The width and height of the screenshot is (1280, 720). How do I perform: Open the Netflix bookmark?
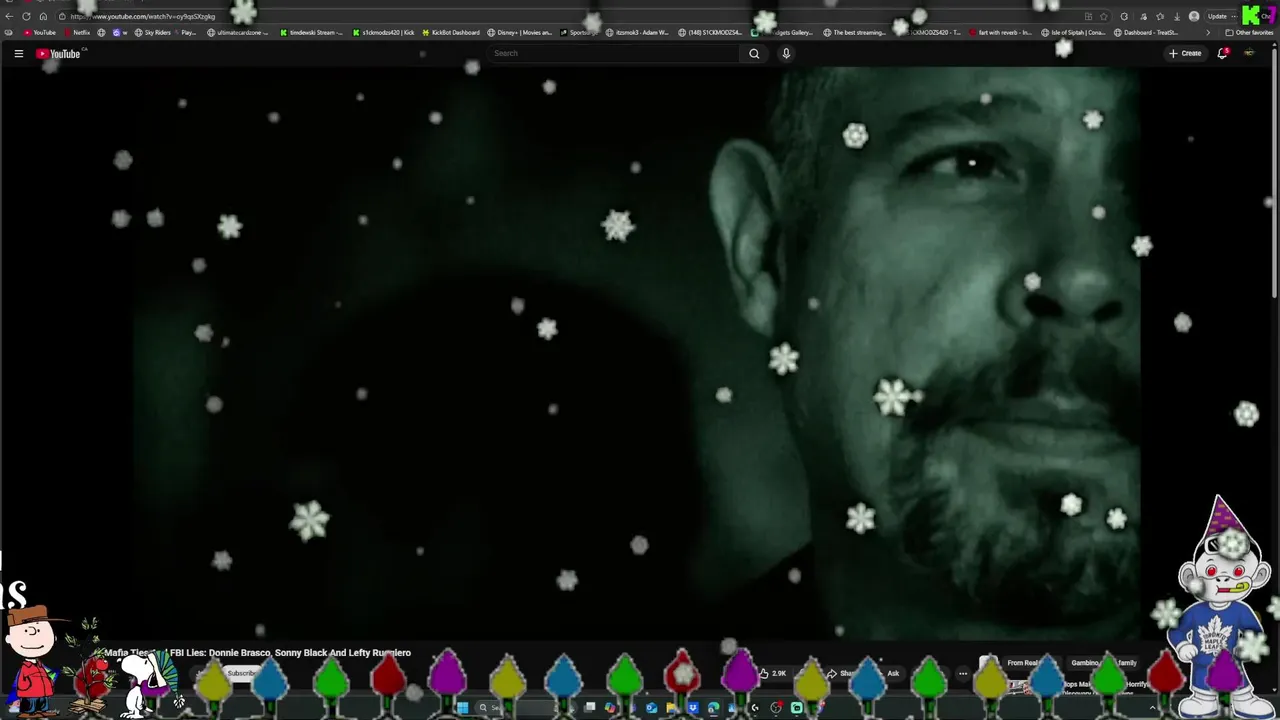[x=76, y=33]
